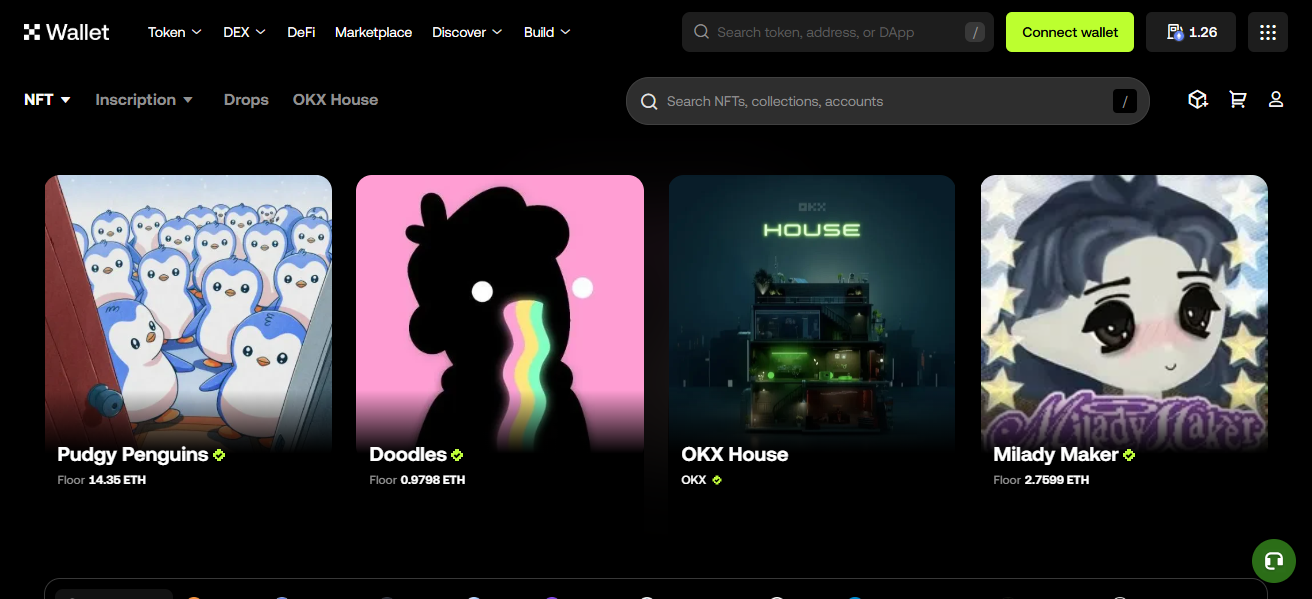The image size is (1312, 599).
Task: Switch to the OKX House tab
Action: (x=335, y=100)
